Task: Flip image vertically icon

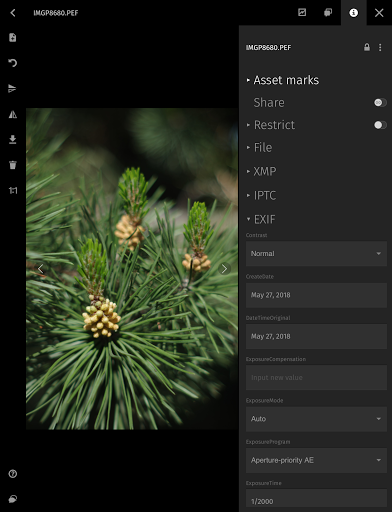Action: [12, 88]
